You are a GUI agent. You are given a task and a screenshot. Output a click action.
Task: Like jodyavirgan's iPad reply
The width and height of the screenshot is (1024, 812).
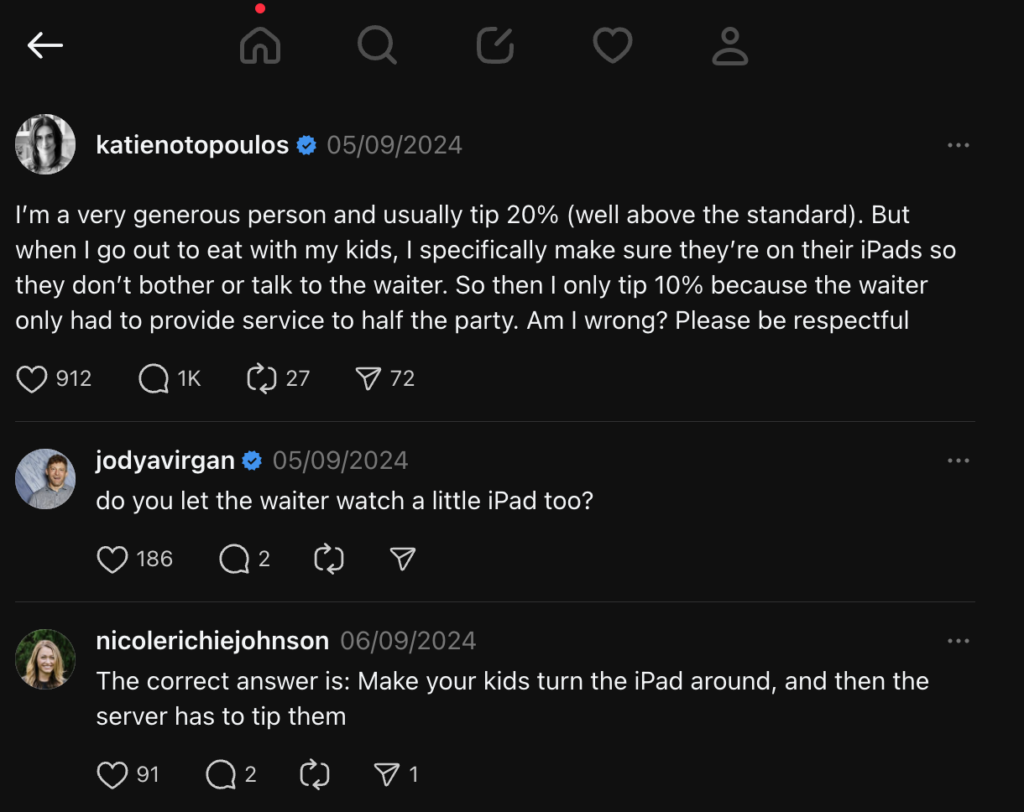[112, 559]
